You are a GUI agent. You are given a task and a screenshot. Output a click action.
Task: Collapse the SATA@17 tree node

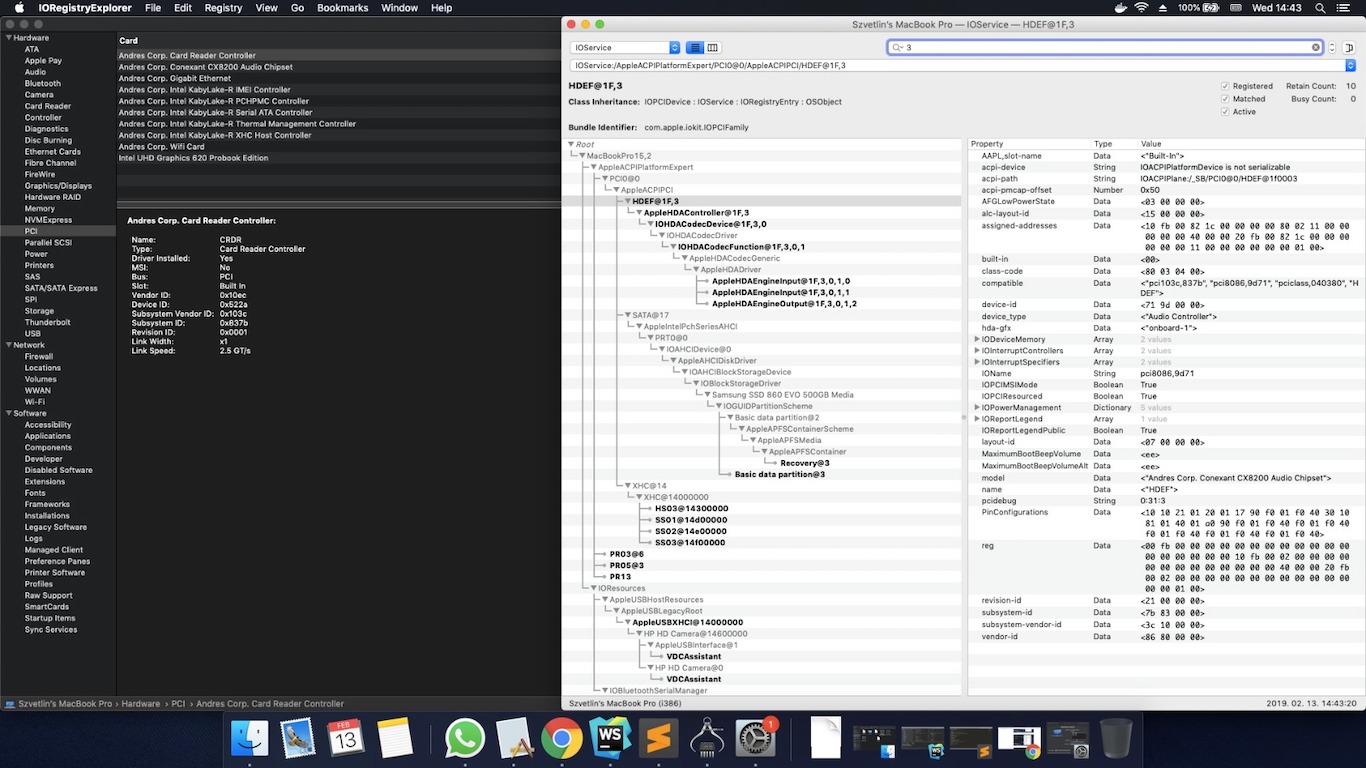click(x=627, y=315)
